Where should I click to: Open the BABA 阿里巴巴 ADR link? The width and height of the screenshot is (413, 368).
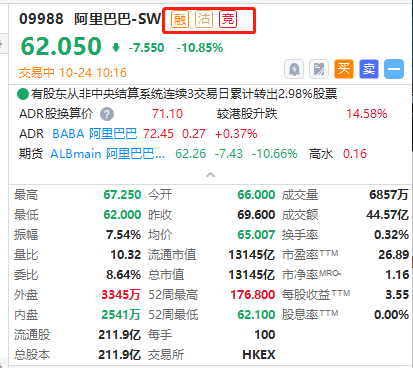[x=95, y=134]
